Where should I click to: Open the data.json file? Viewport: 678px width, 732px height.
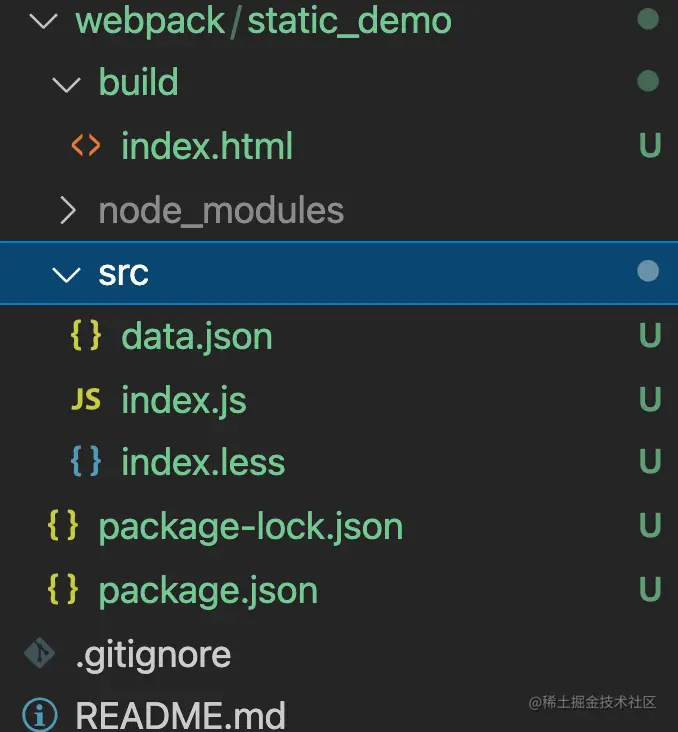click(x=196, y=336)
